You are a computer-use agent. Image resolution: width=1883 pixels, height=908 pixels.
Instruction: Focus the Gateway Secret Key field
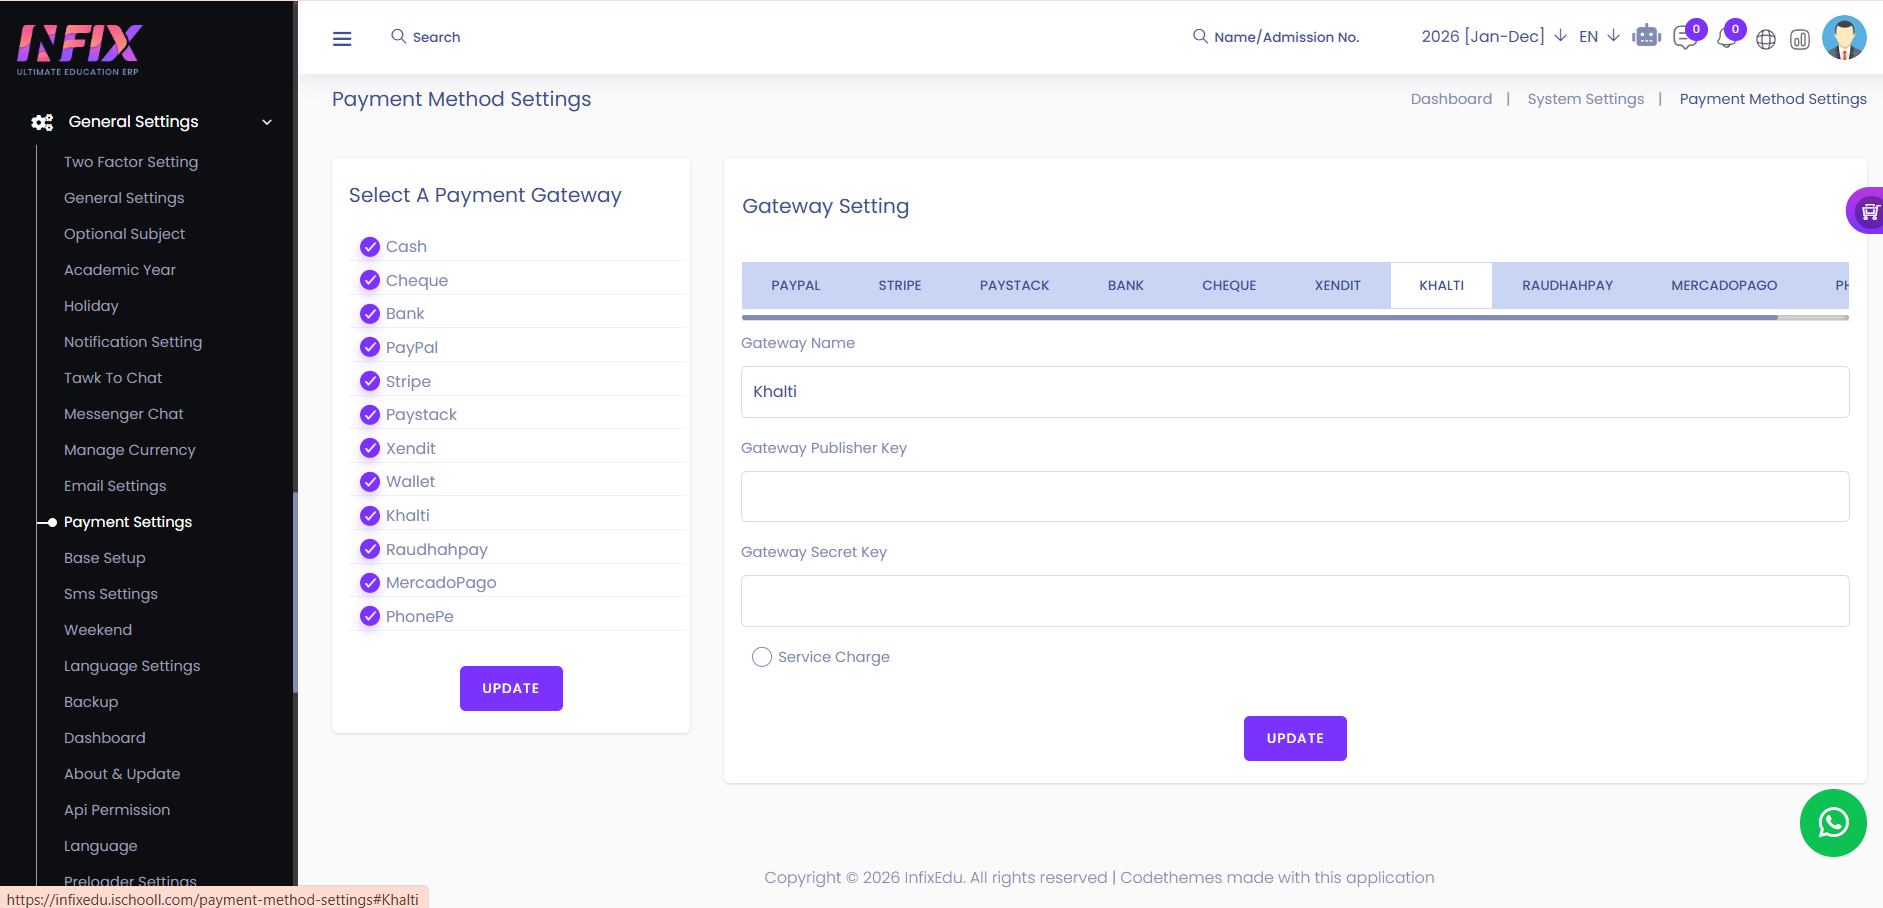click(x=1295, y=601)
